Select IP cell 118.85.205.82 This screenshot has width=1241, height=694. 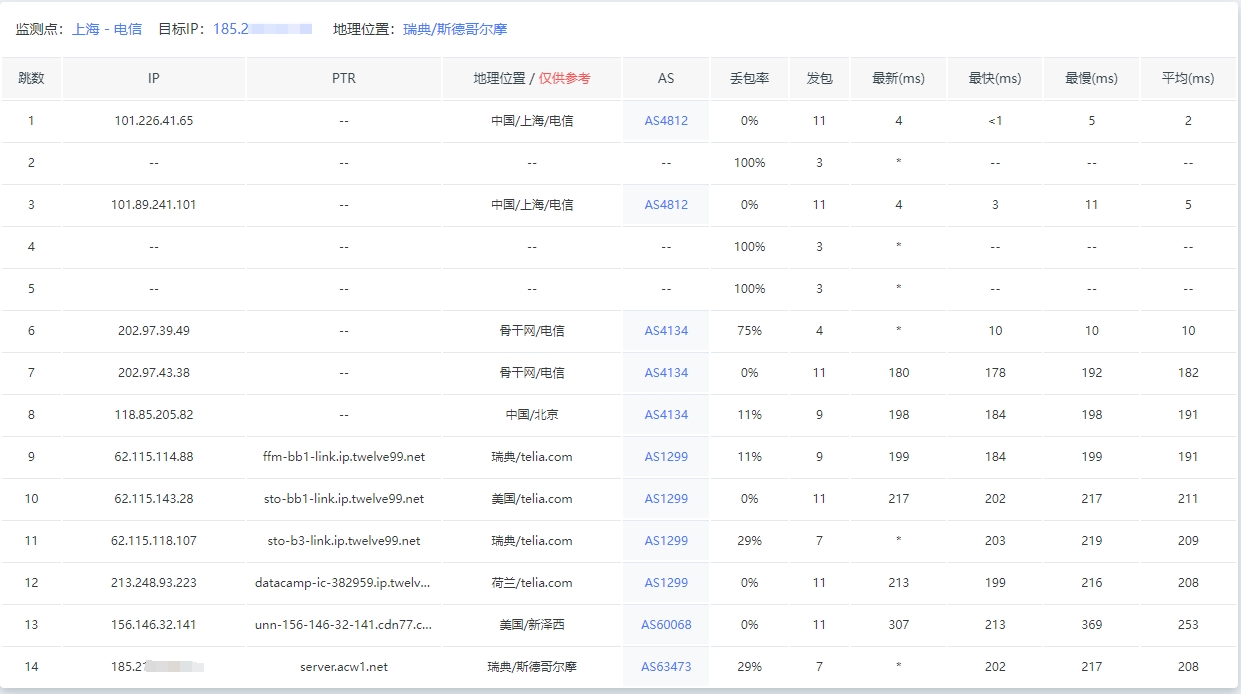click(x=154, y=415)
